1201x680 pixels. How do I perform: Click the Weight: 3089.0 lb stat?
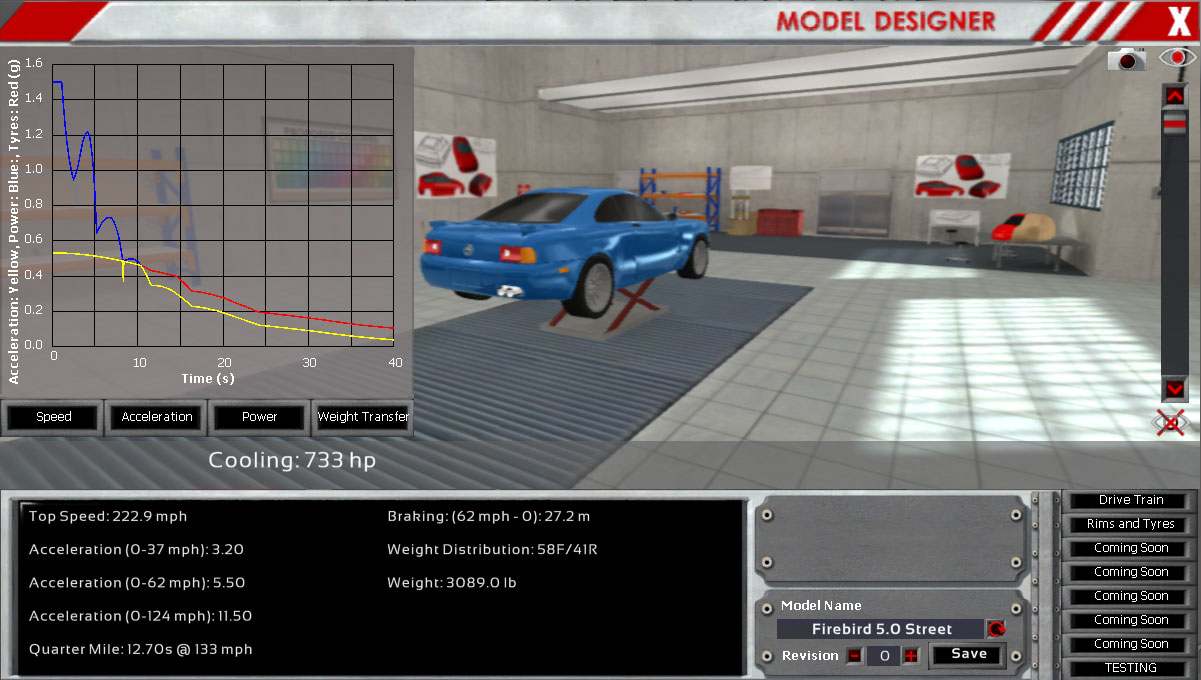pyautogui.click(x=452, y=583)
